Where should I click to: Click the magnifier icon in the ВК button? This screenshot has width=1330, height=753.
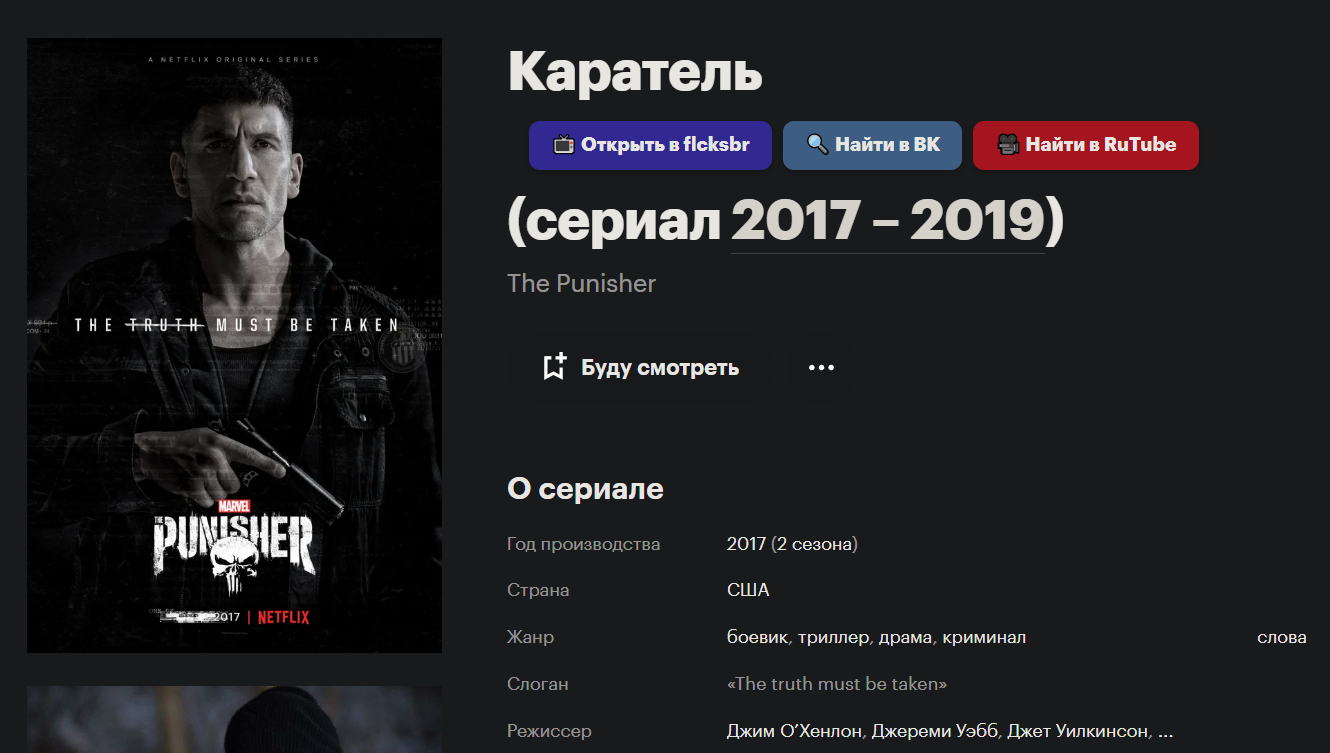[x=818, y=145]
